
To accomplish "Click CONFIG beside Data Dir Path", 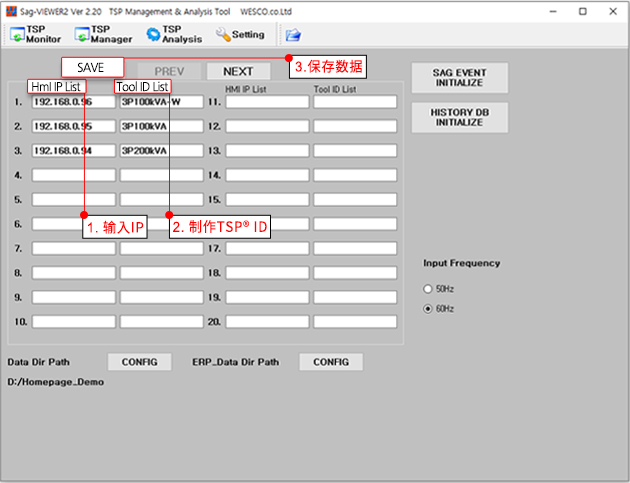I will click(x=140, y=362).
